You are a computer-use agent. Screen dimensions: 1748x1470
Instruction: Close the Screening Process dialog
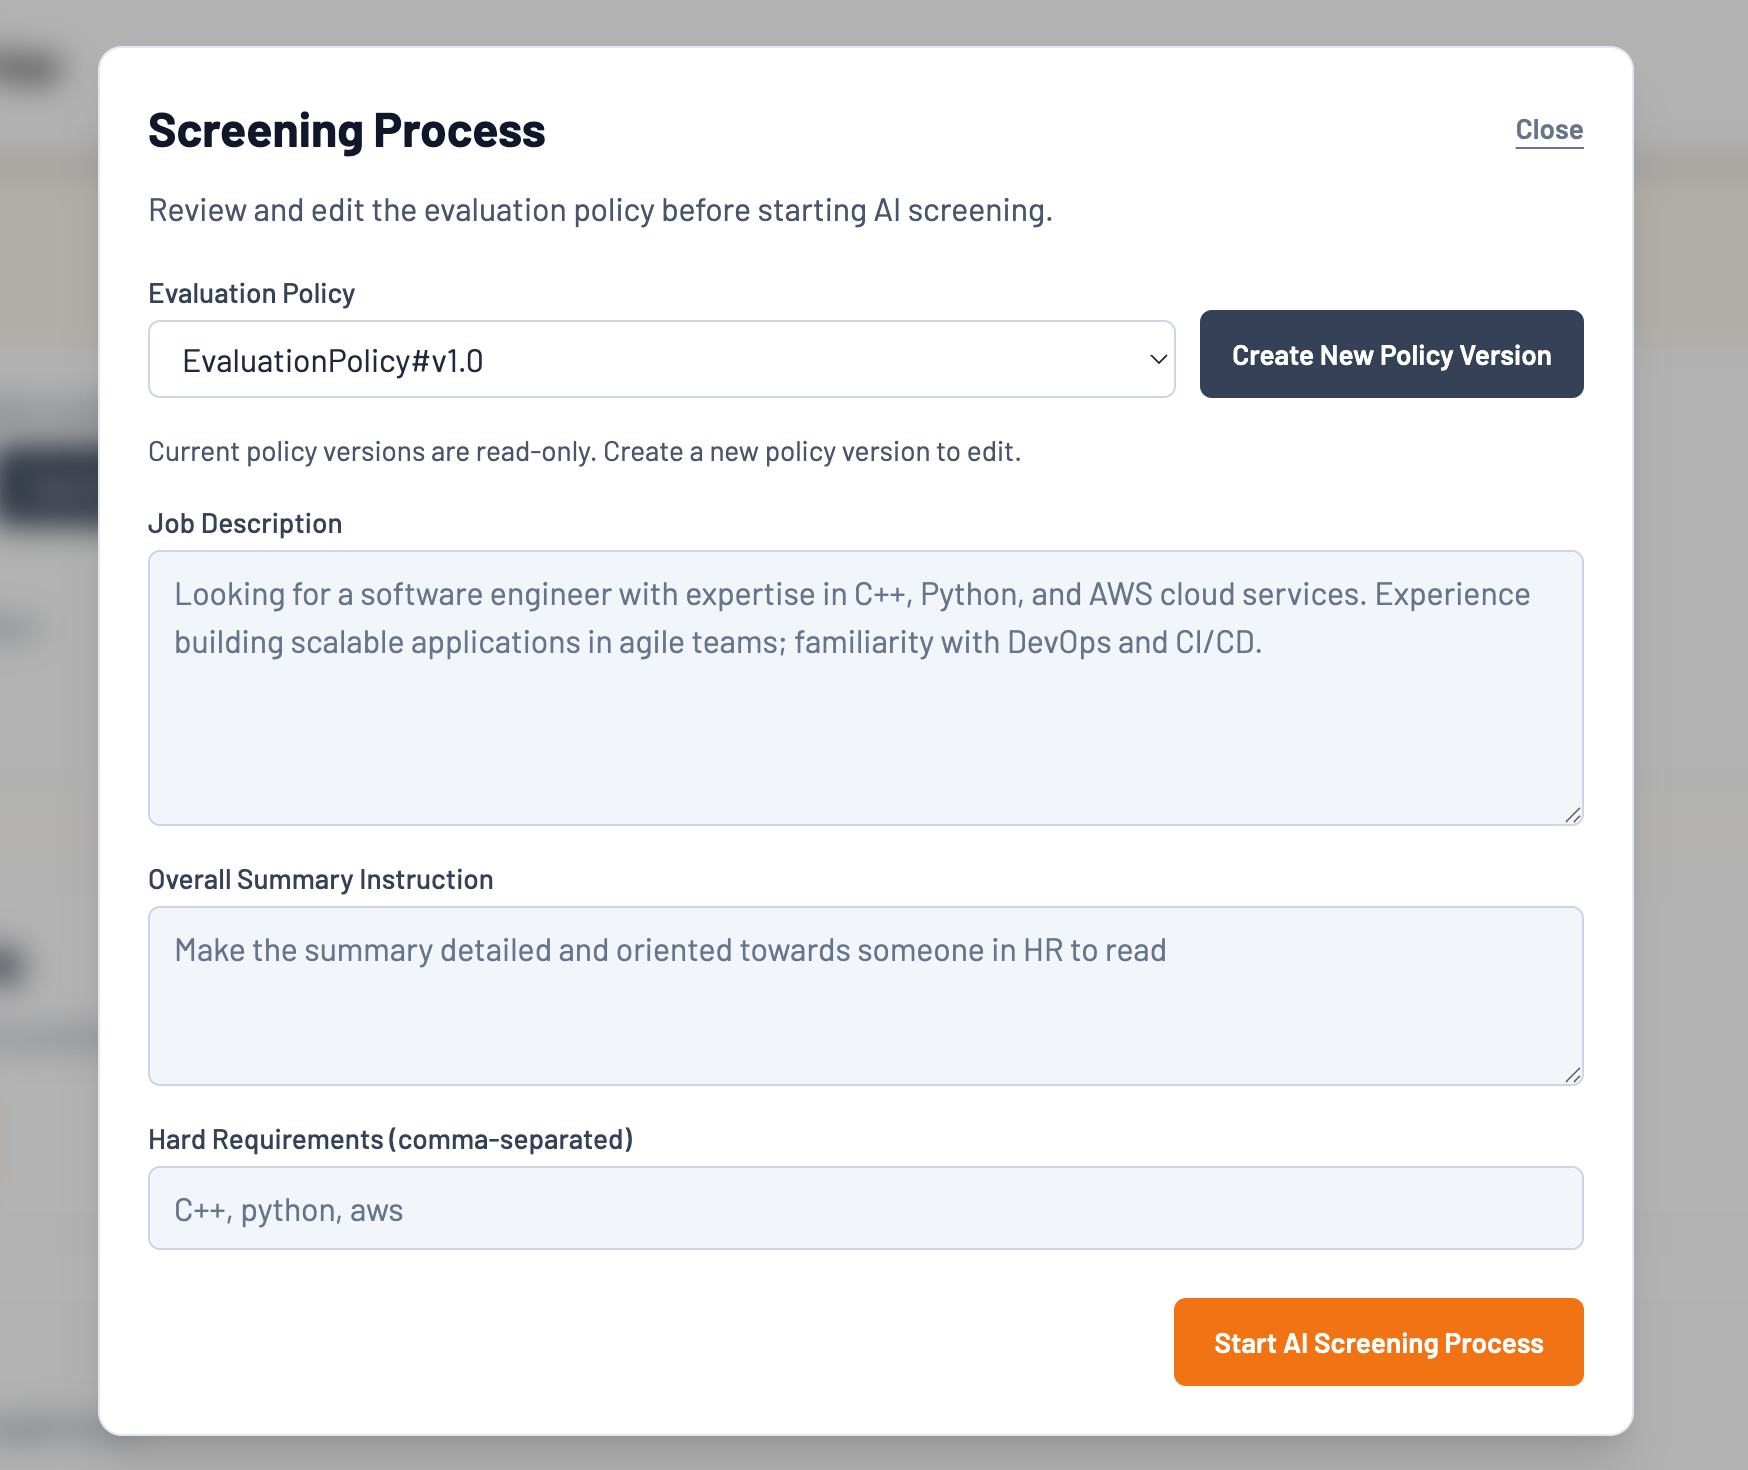pos(1548,130)
